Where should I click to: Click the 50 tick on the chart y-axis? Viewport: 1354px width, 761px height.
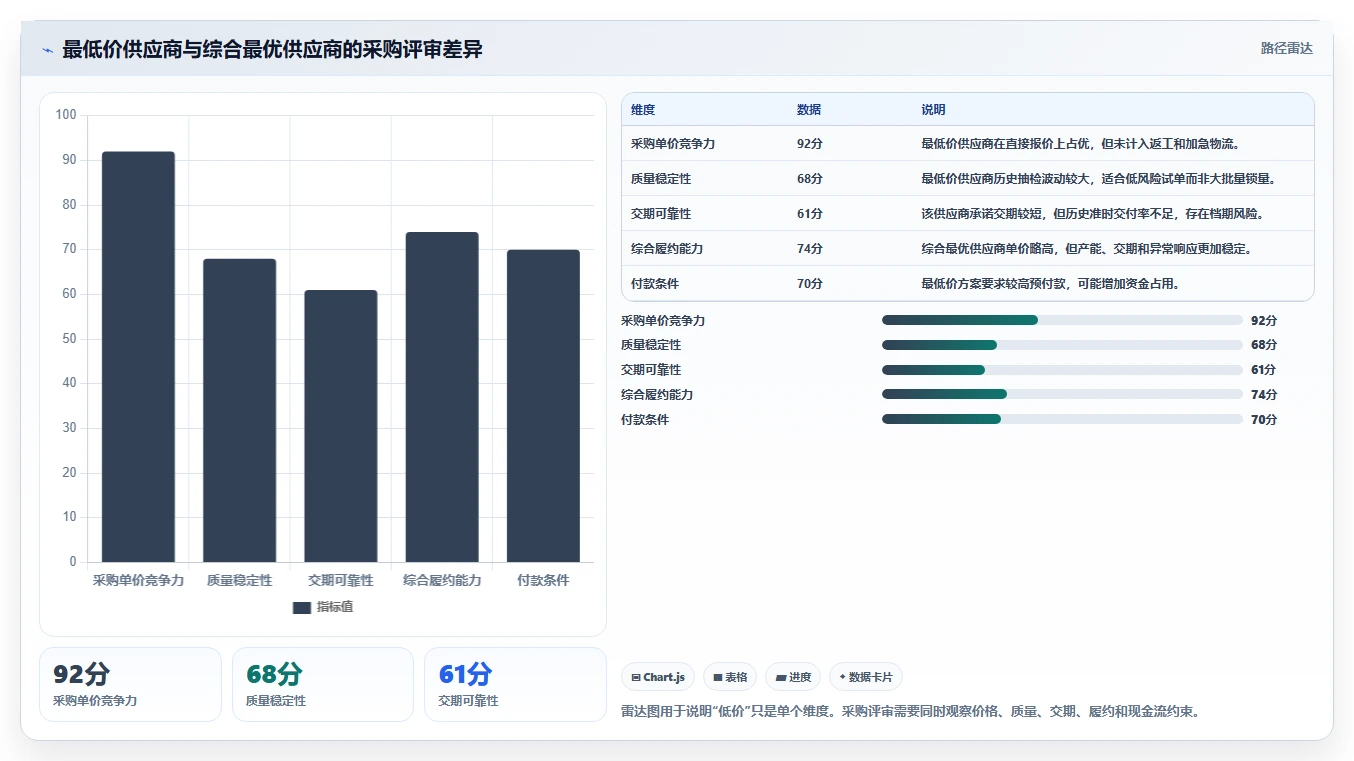click(x=69, y=339)
